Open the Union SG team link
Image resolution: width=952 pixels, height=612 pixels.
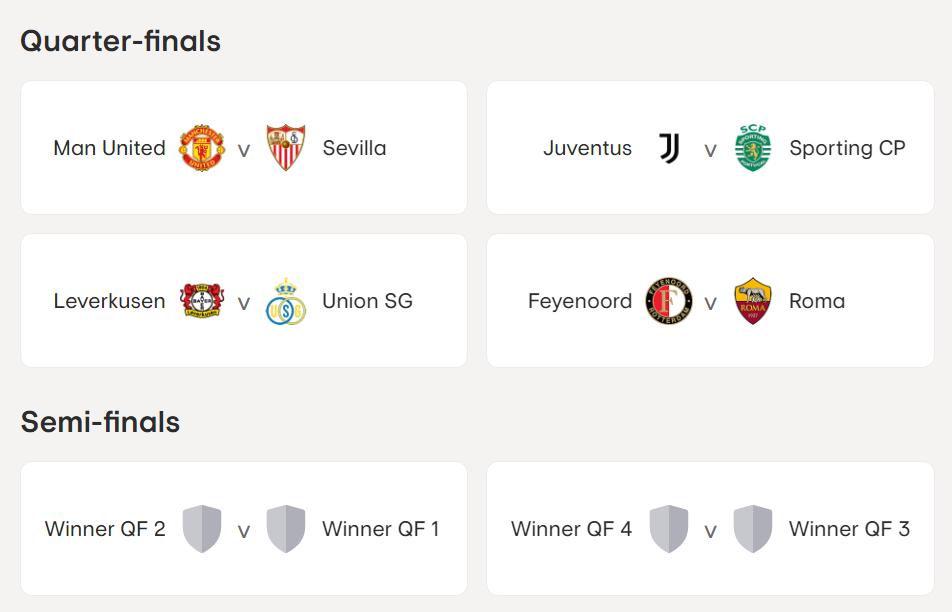[367, 301]
